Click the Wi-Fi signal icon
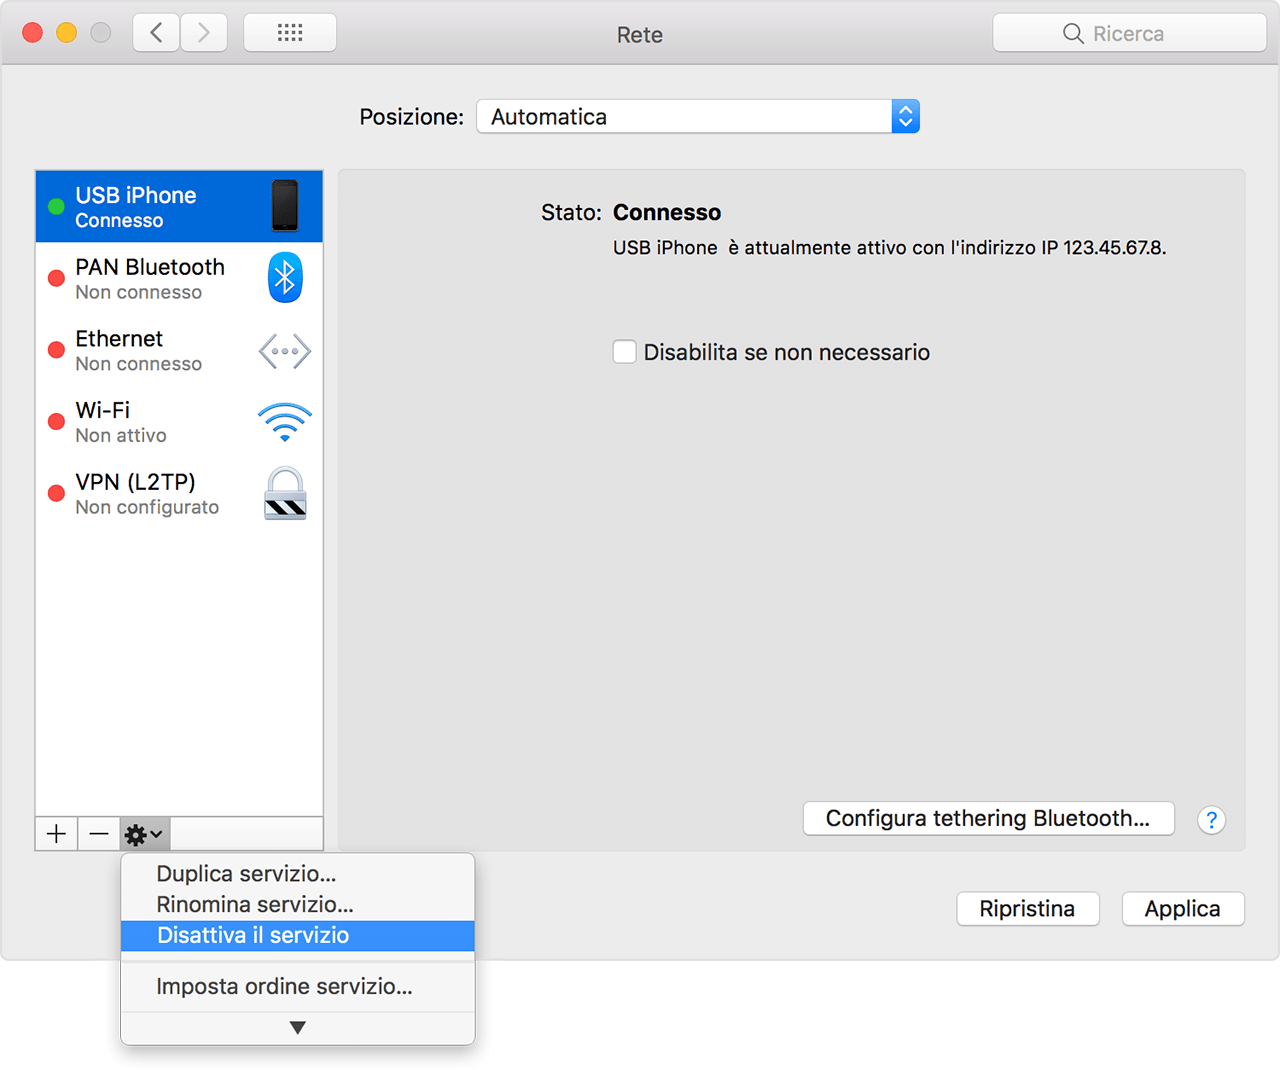 (x=285, y=422)
